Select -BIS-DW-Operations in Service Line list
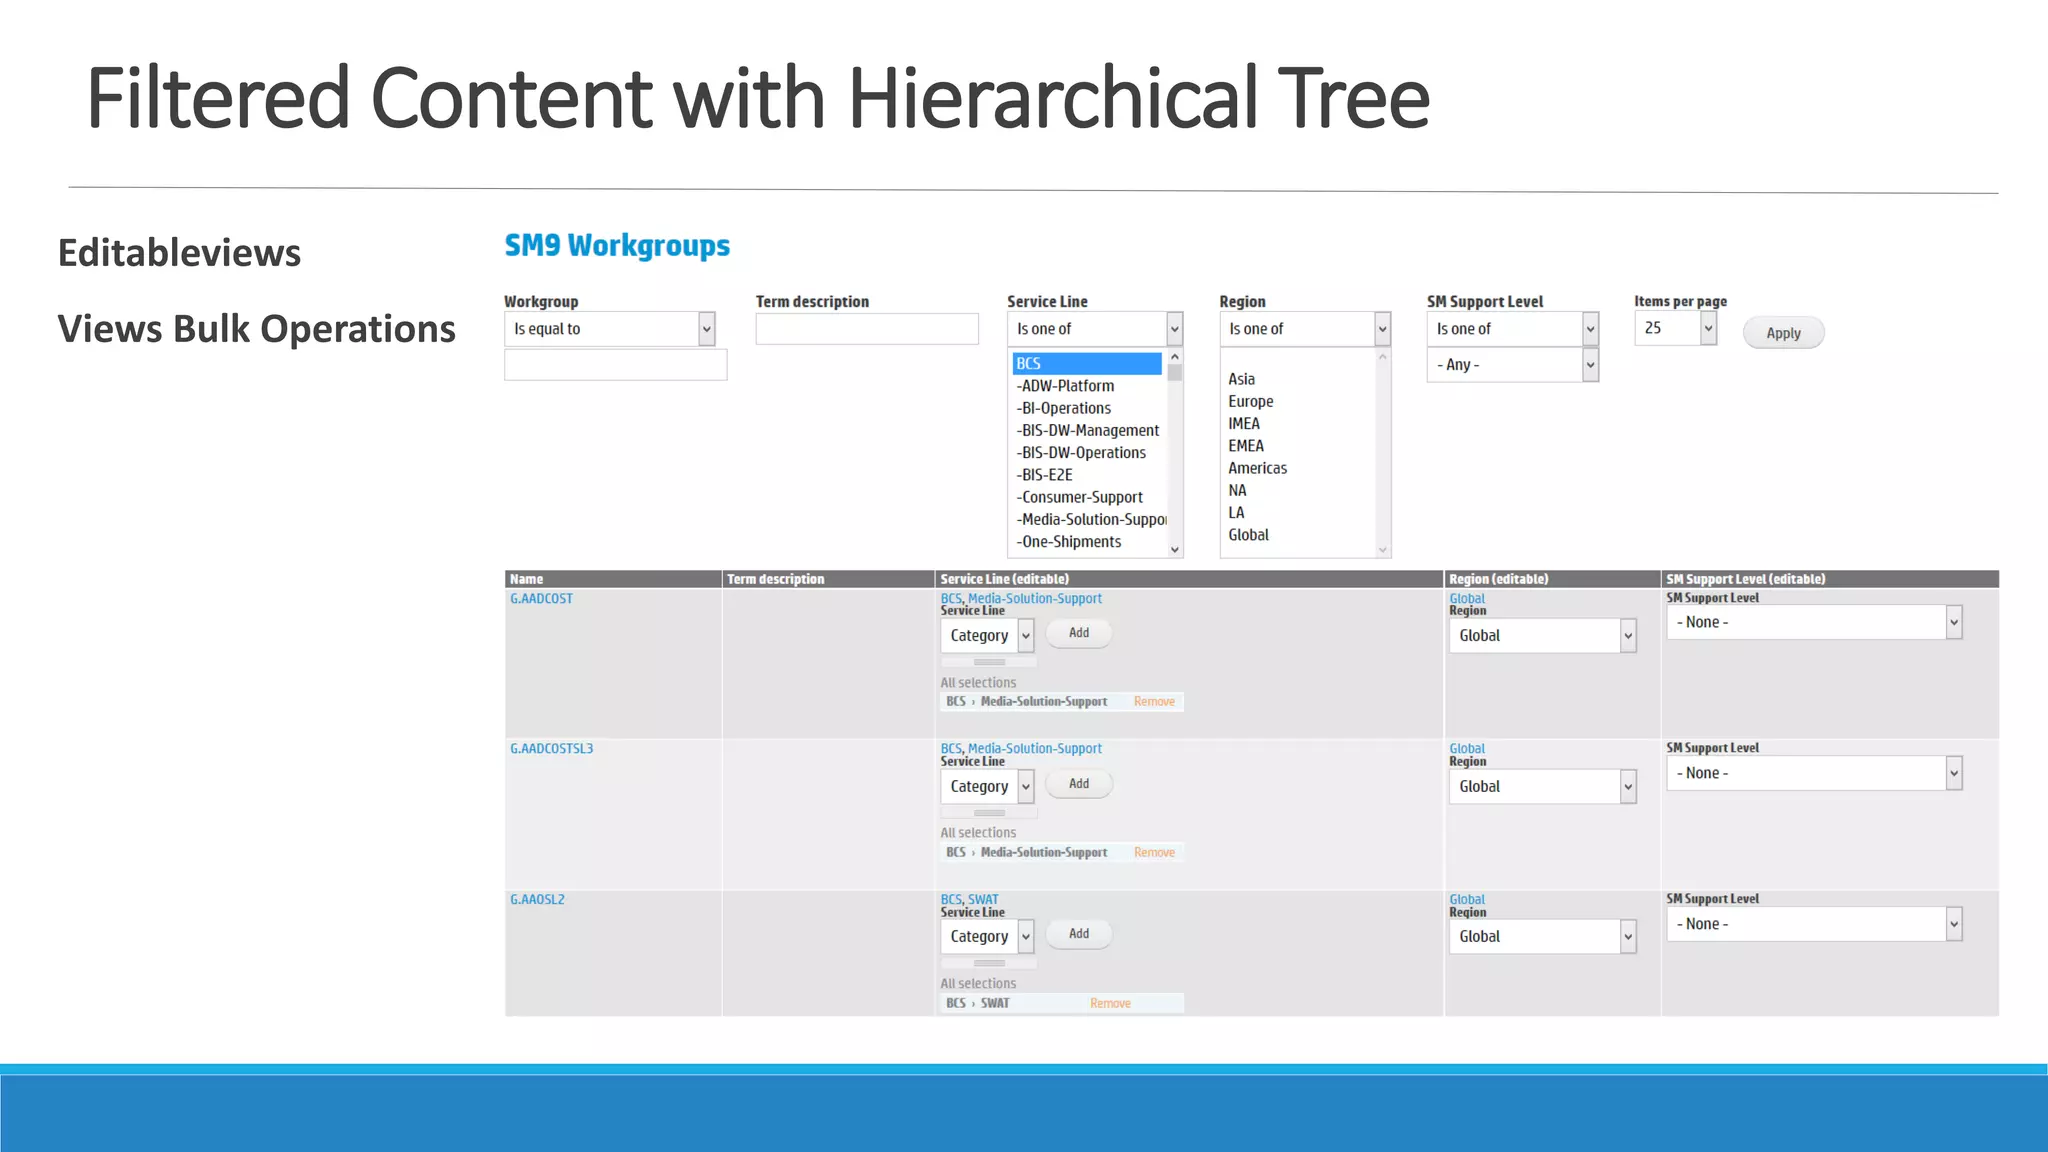The height and width of the screenshot is (1152, 2048). click(x=1081, y=452)
